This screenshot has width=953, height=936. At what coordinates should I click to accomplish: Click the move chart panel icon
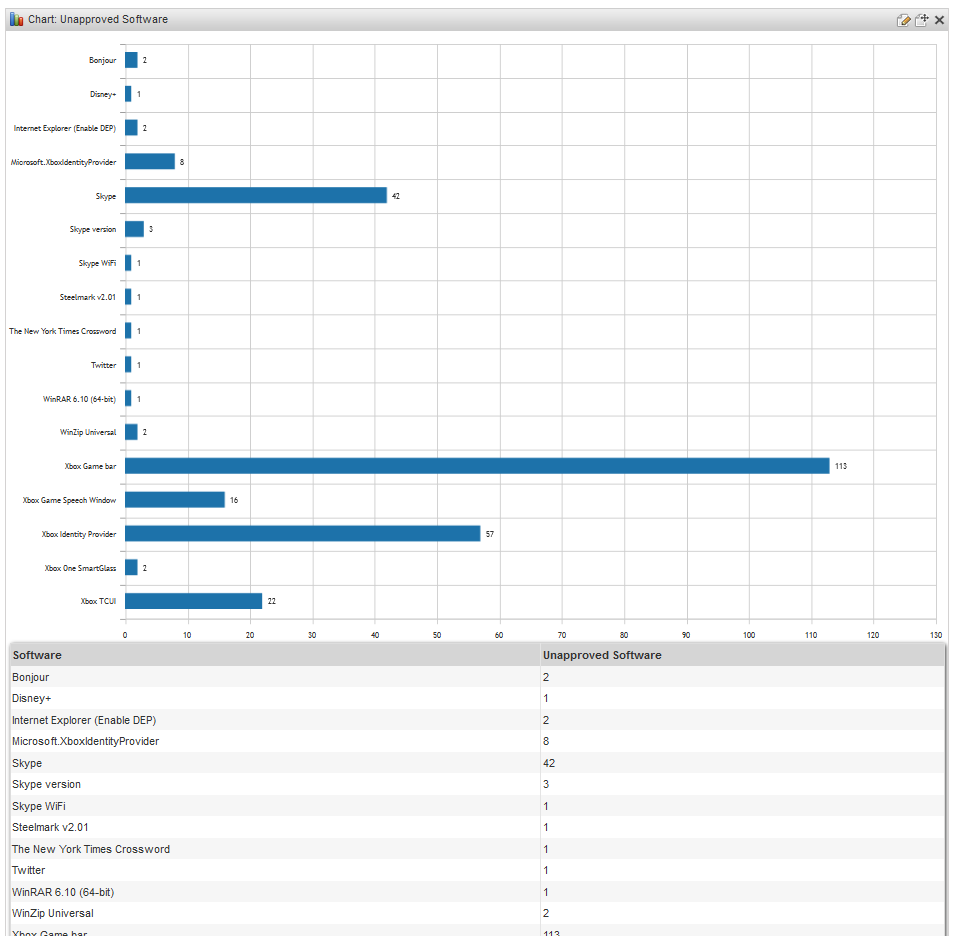[x=922, y=20]
